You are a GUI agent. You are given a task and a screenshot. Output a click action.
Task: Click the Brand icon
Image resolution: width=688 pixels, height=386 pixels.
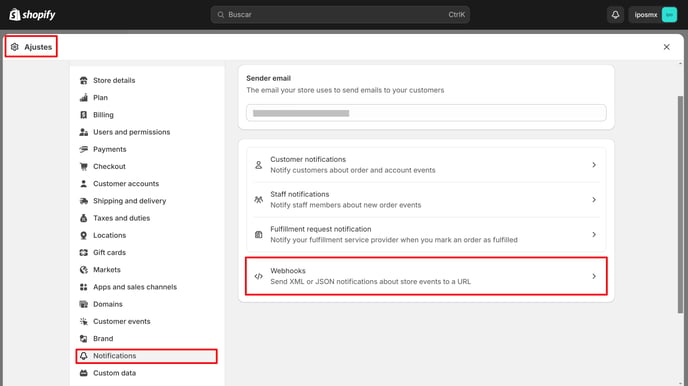(x=83, y=339)
